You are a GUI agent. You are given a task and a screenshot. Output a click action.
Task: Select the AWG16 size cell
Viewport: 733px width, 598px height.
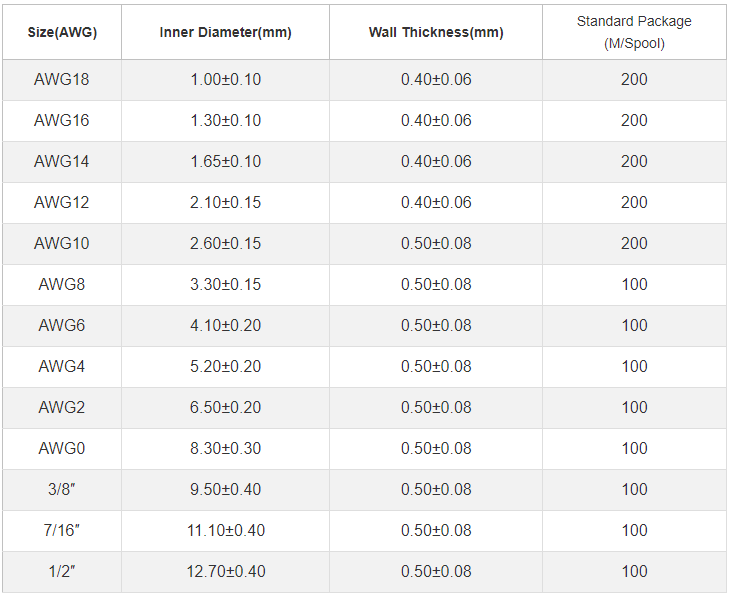tap(62, 121)
